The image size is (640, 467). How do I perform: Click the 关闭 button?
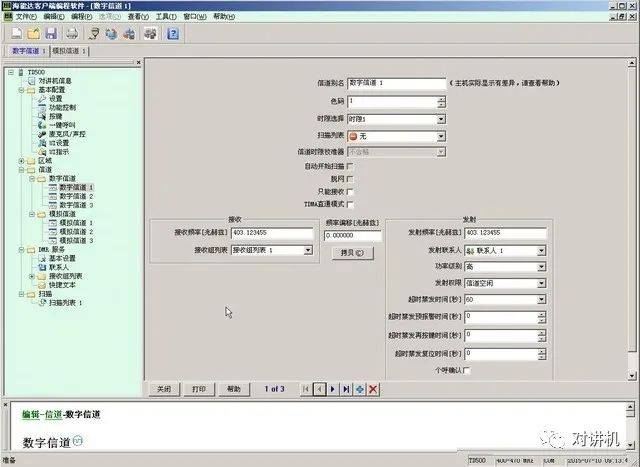(x=165, y=388)
